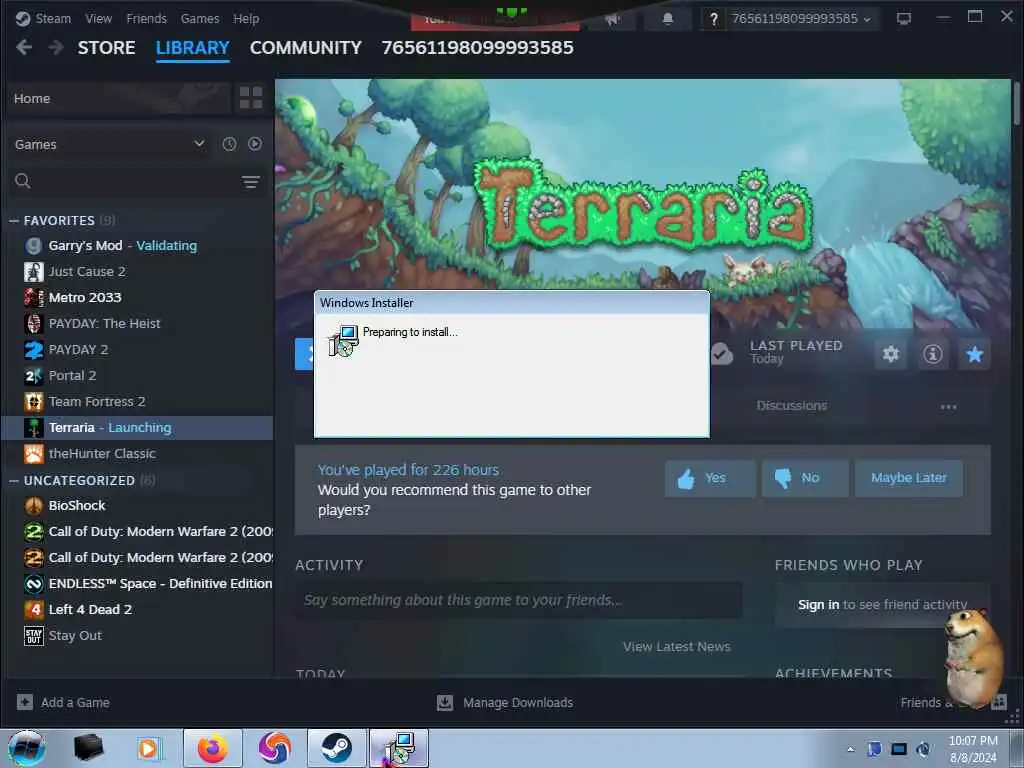The width and height of the screenshot is (1024, 768).
Task: Open the Games menu
Action: click(200, 18)
